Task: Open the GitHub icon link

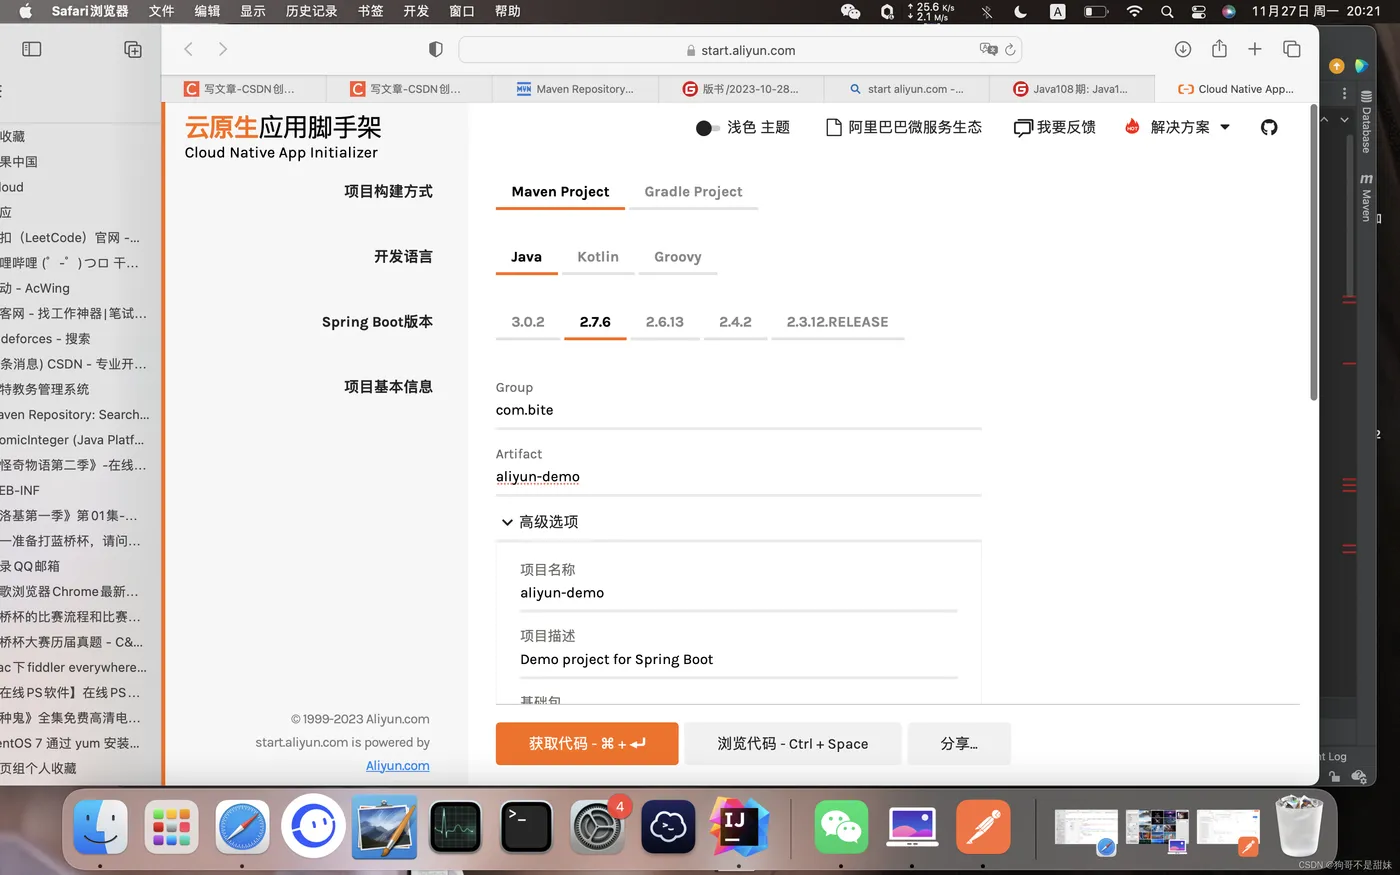Action: pyautogui.click(x=1269, y=127)
